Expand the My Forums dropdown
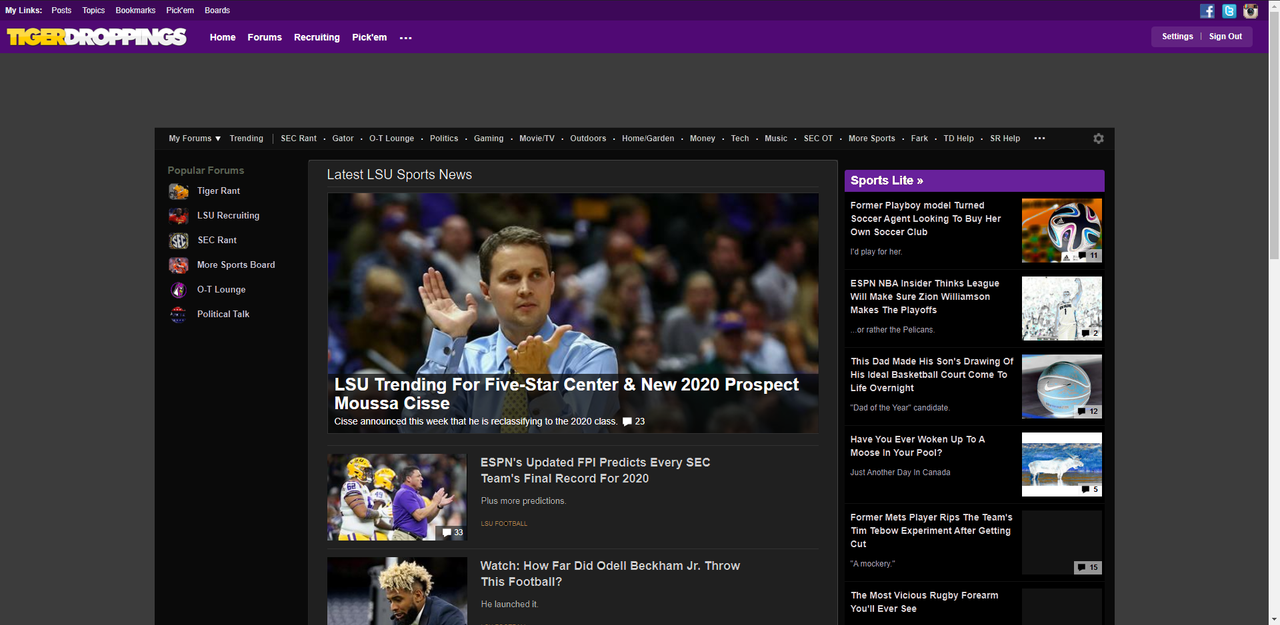This screenshot has height=625, width=1280. [x=195, y=139]
